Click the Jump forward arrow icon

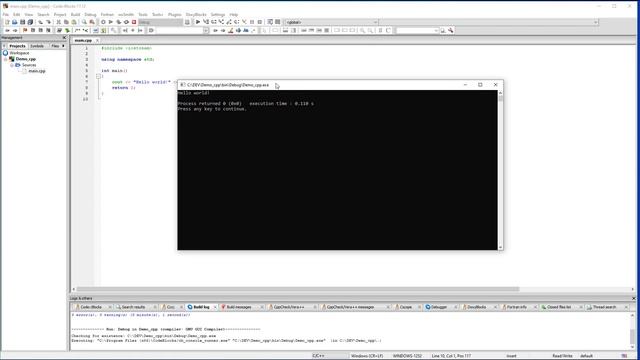click(15, 31)
